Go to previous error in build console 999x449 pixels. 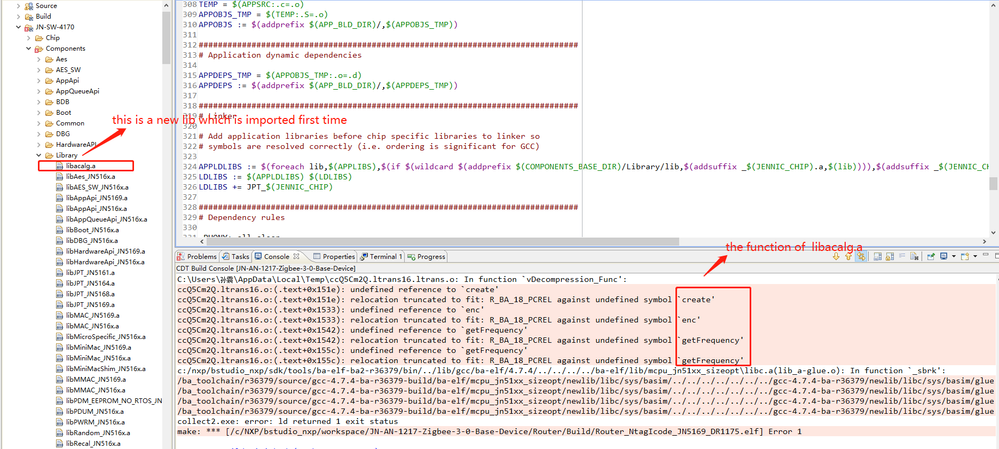click(849, 256)
